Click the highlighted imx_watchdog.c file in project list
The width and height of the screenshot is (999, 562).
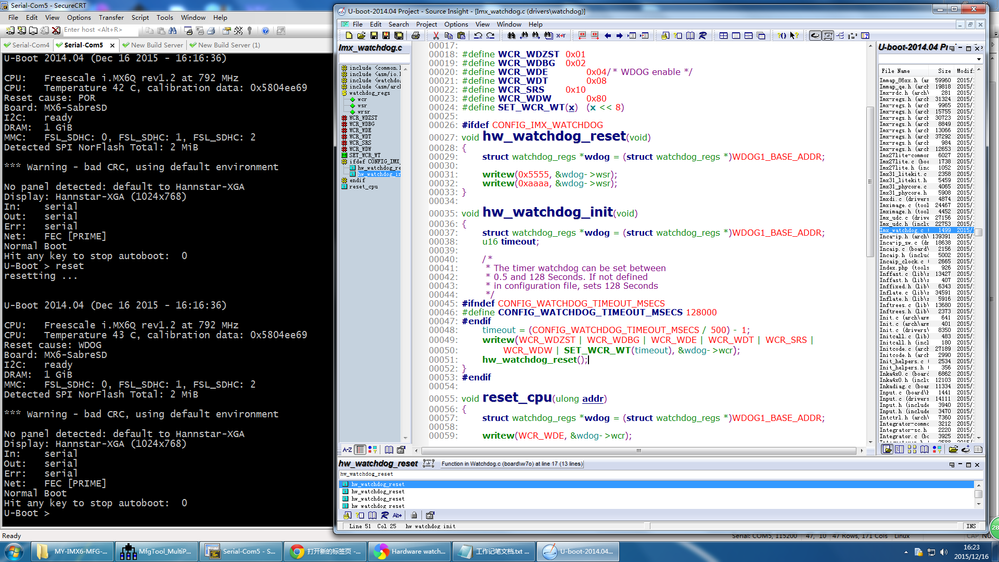927,230
